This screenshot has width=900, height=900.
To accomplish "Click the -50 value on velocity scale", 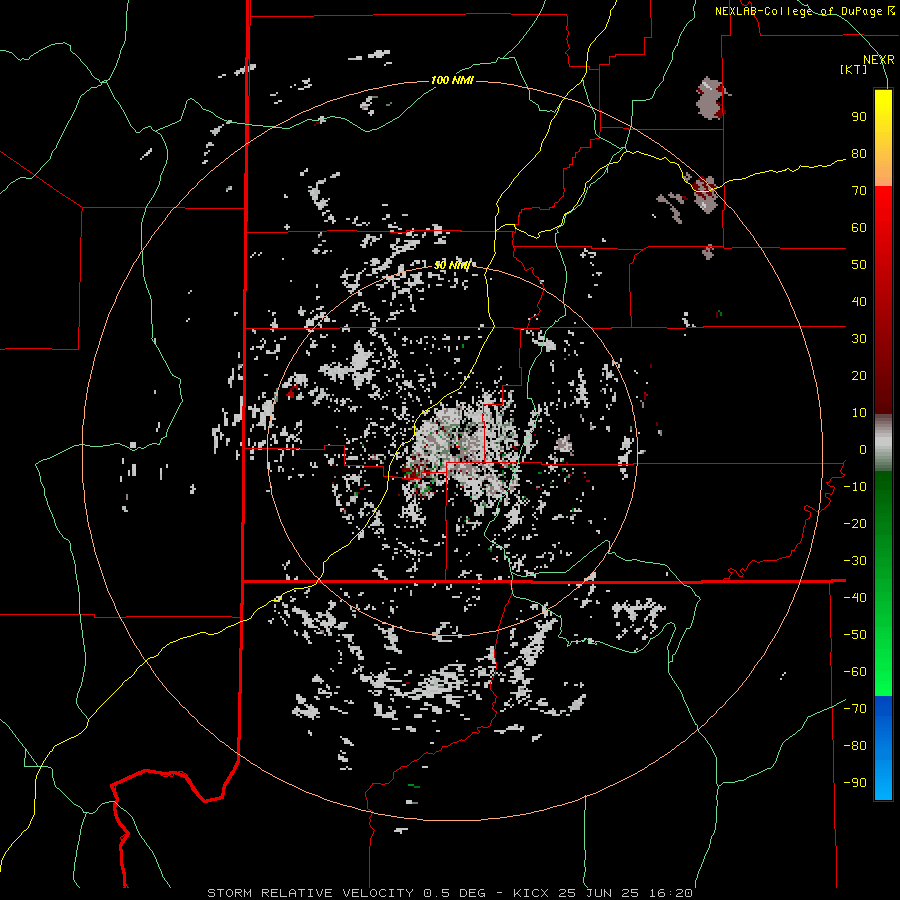I will pyautogui.click(x=855, y=635).
